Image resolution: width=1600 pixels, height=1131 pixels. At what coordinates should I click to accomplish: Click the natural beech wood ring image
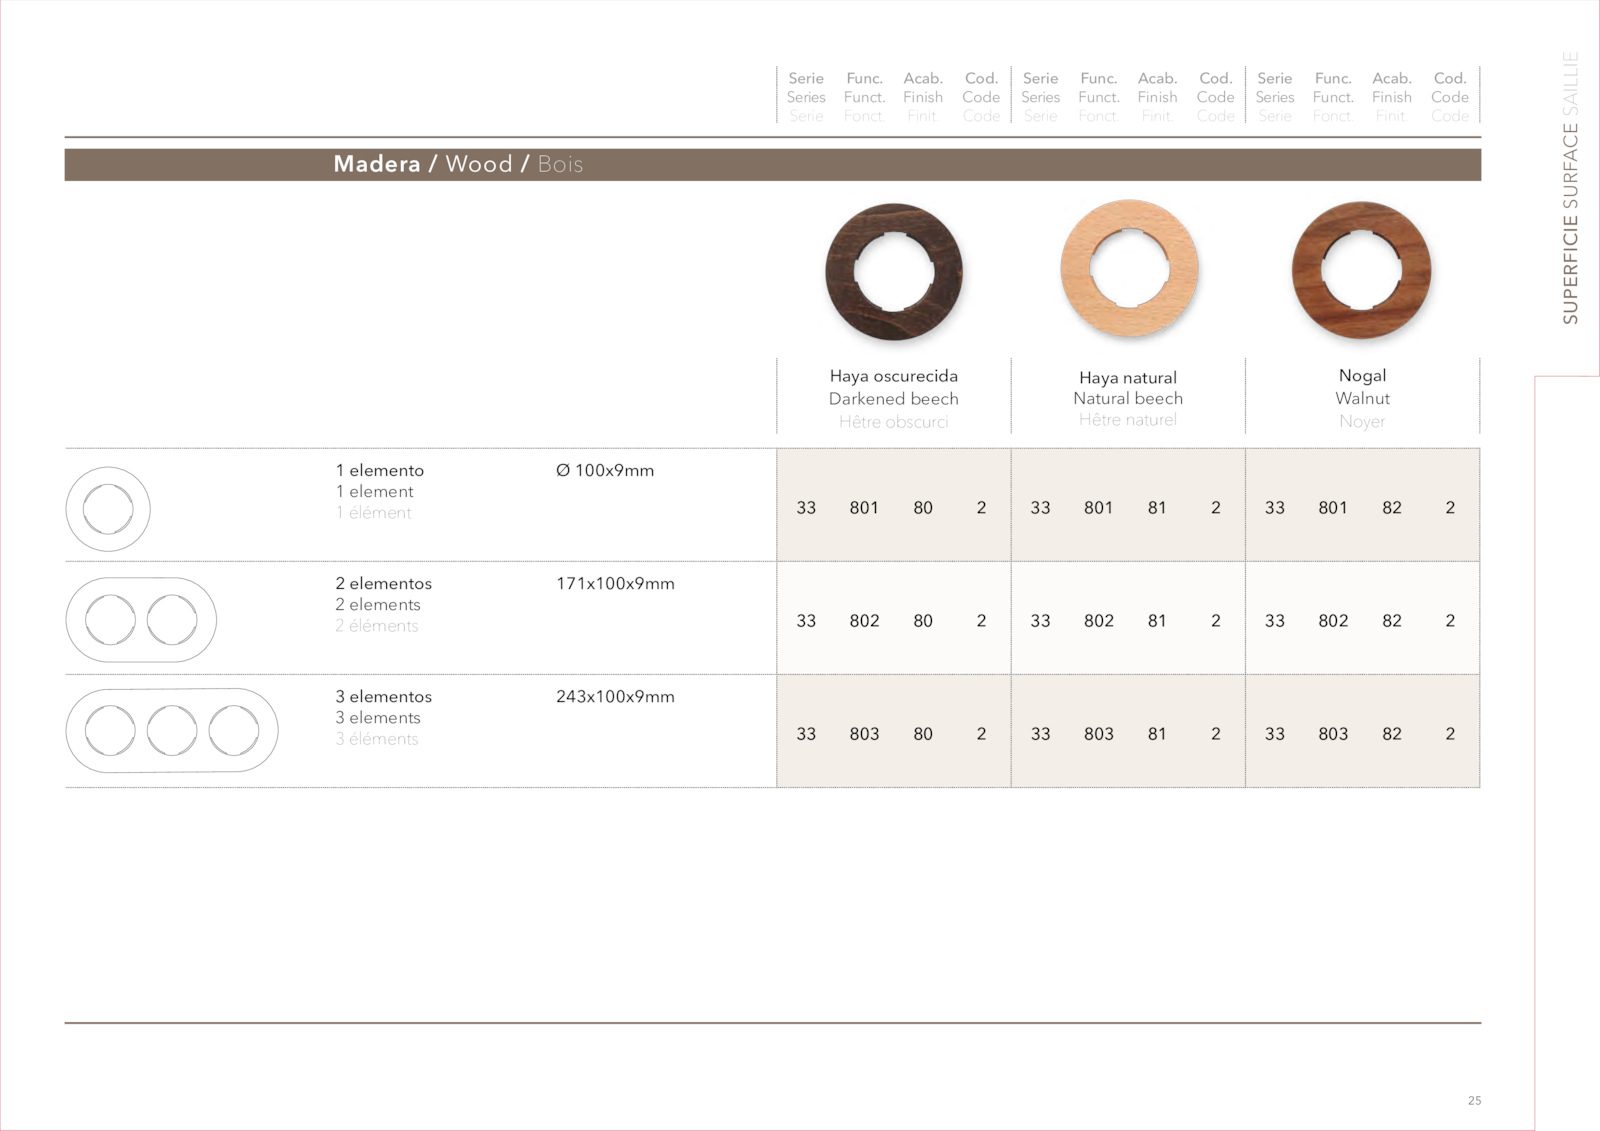[x=1129, y=270]
